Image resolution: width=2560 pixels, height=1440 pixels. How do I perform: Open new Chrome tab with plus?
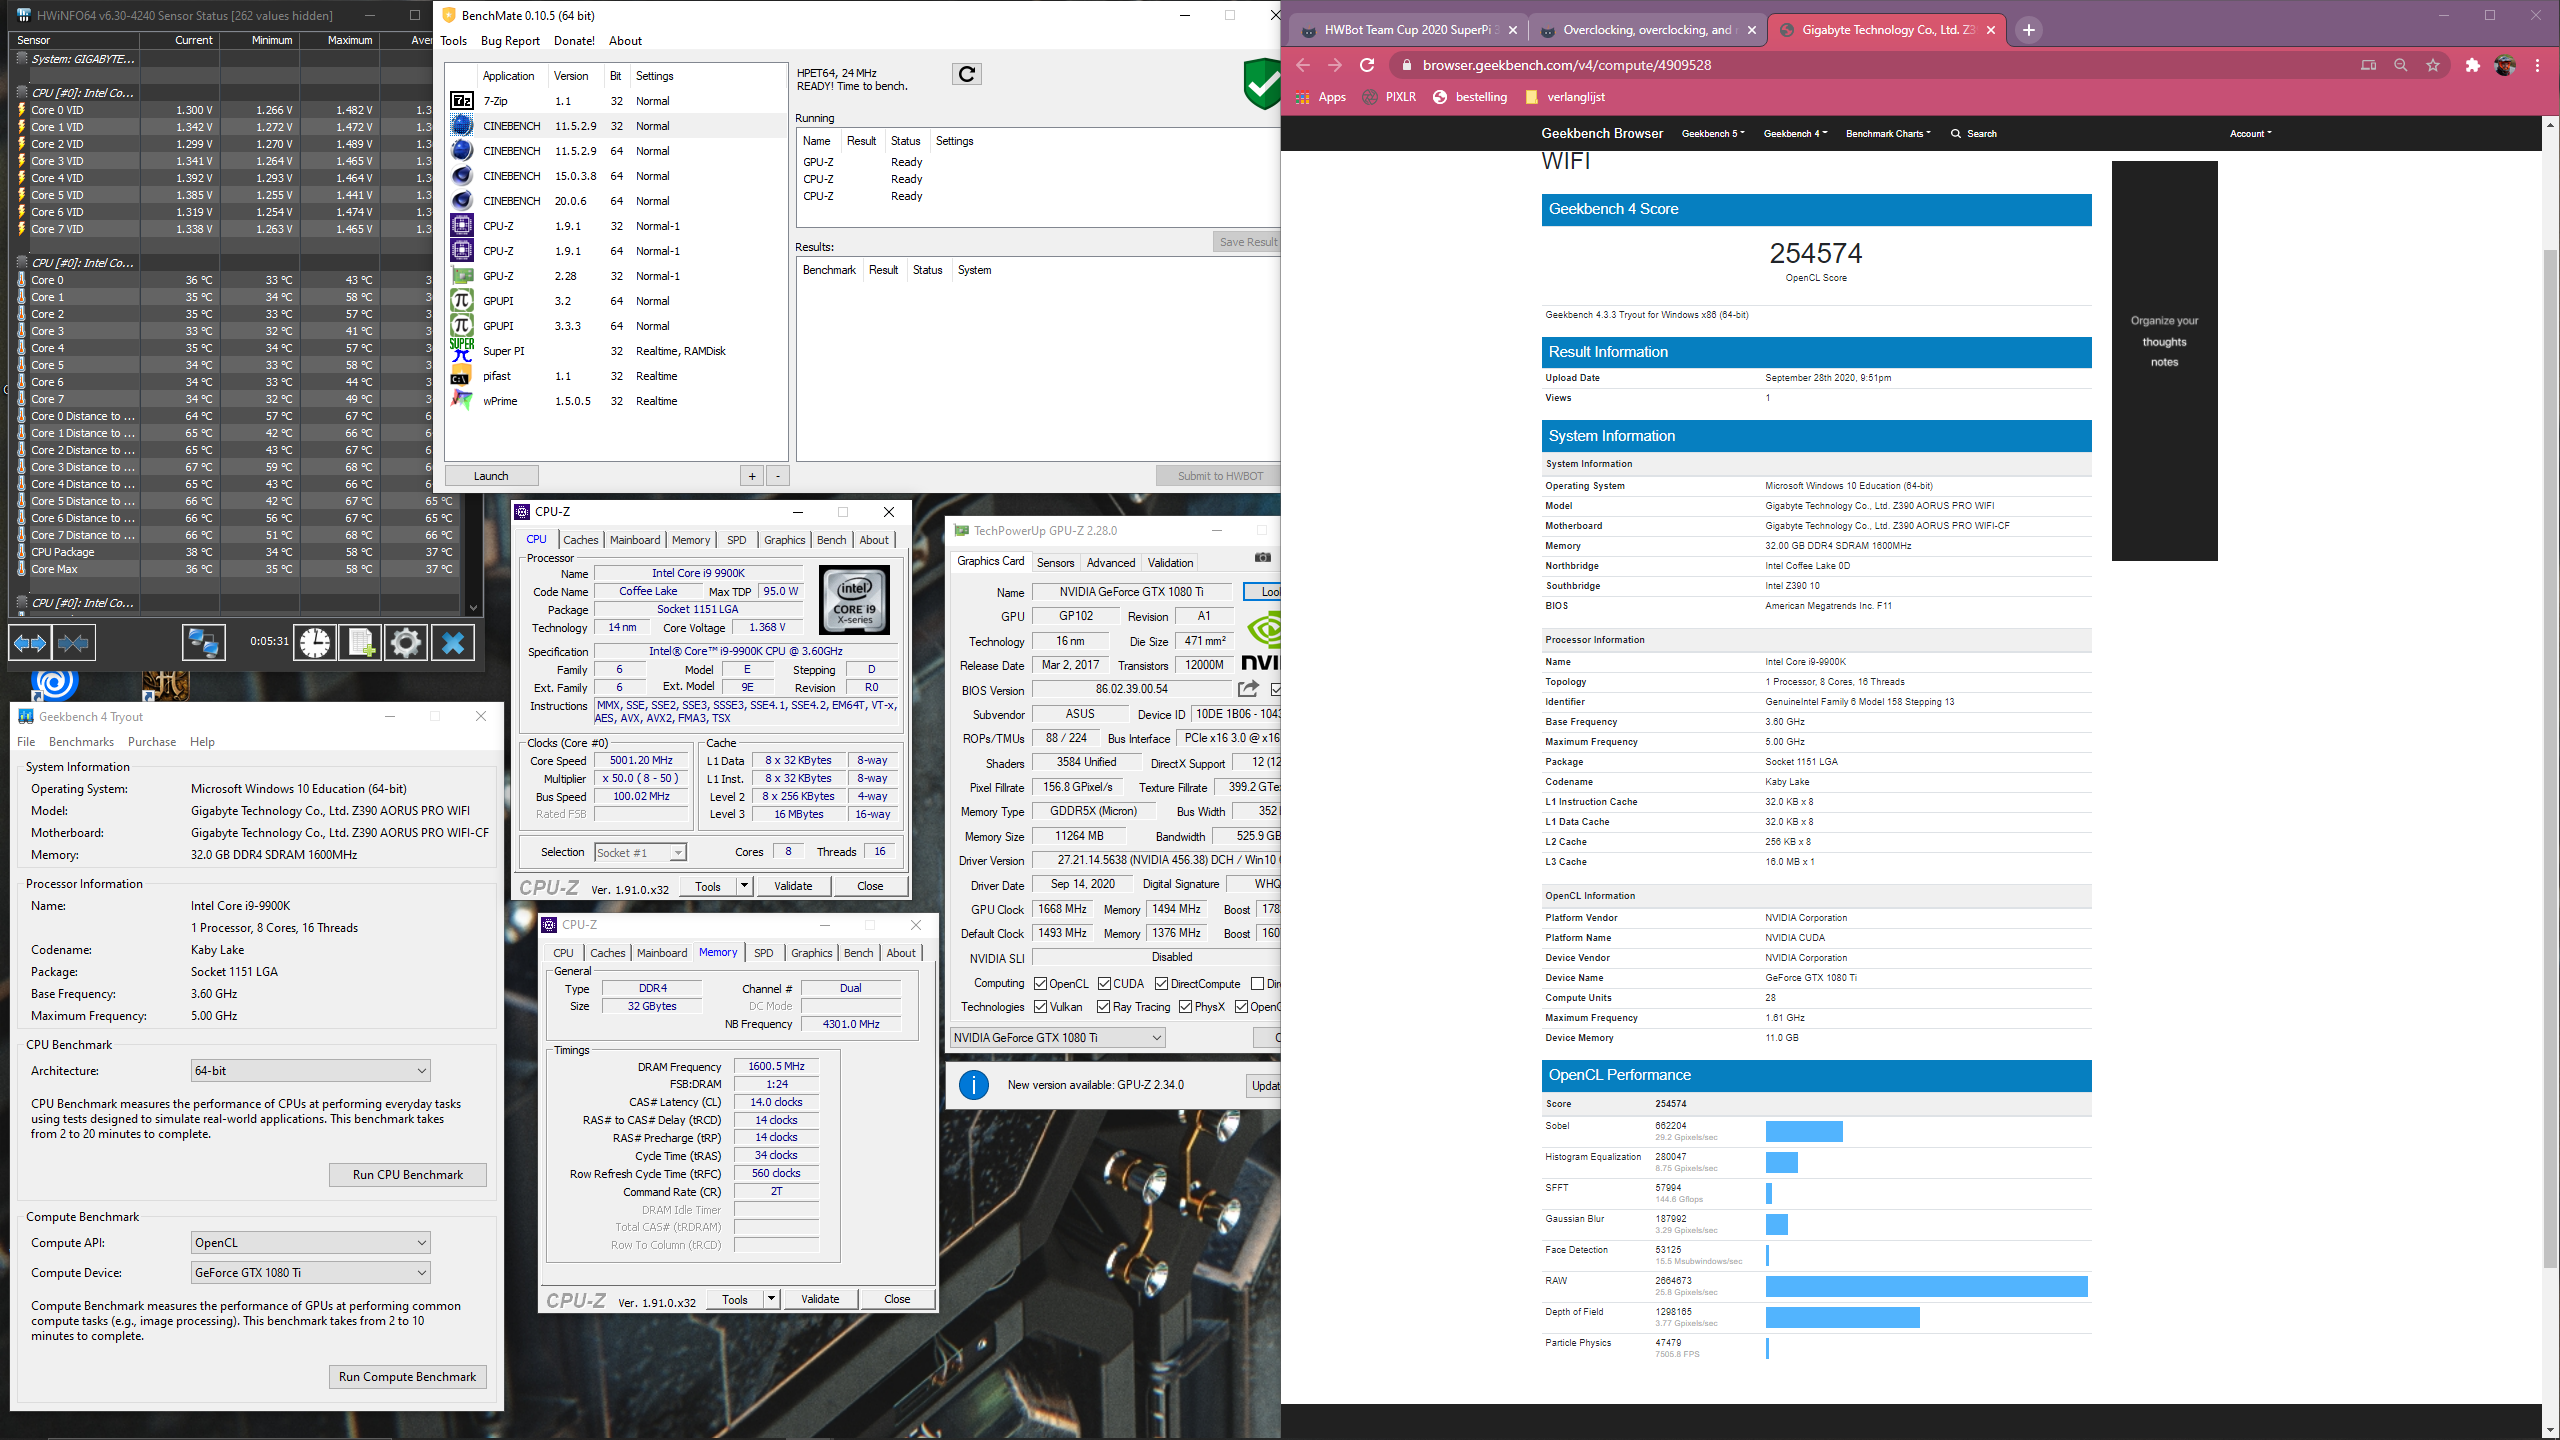pos(2028,30)
